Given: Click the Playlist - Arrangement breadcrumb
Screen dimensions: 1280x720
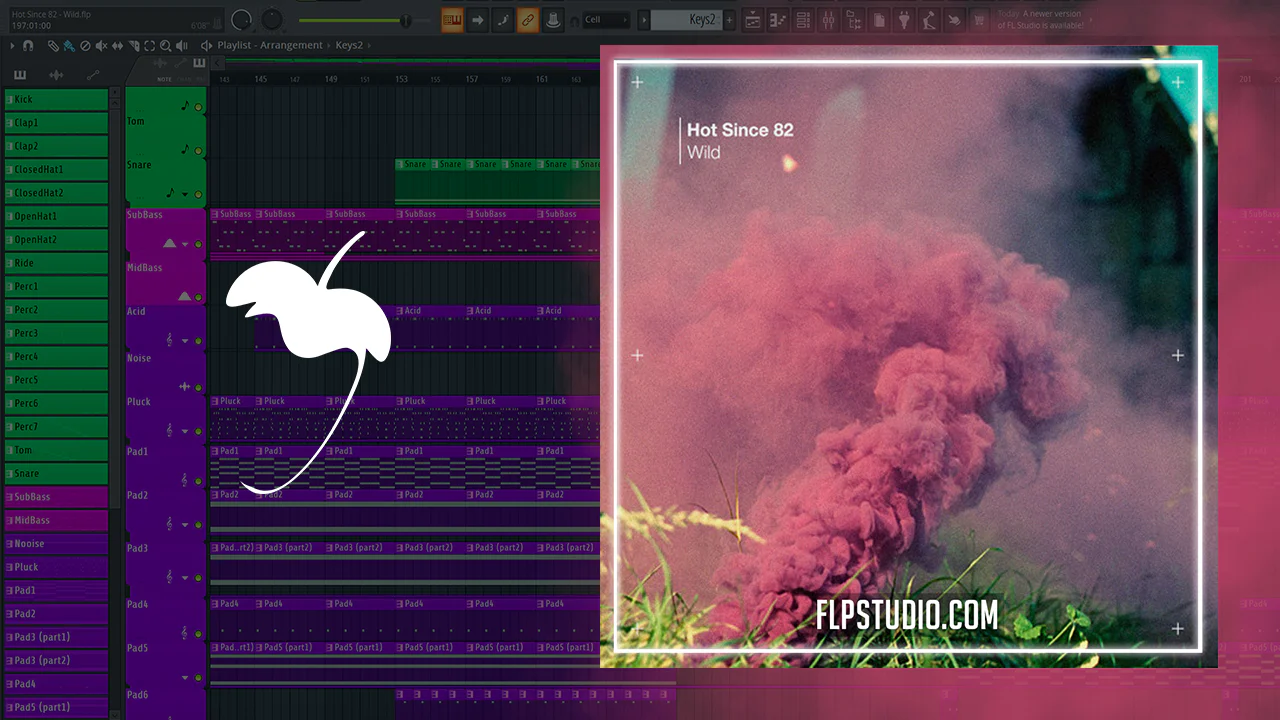Looking at the screenshot, I should 269,45.
